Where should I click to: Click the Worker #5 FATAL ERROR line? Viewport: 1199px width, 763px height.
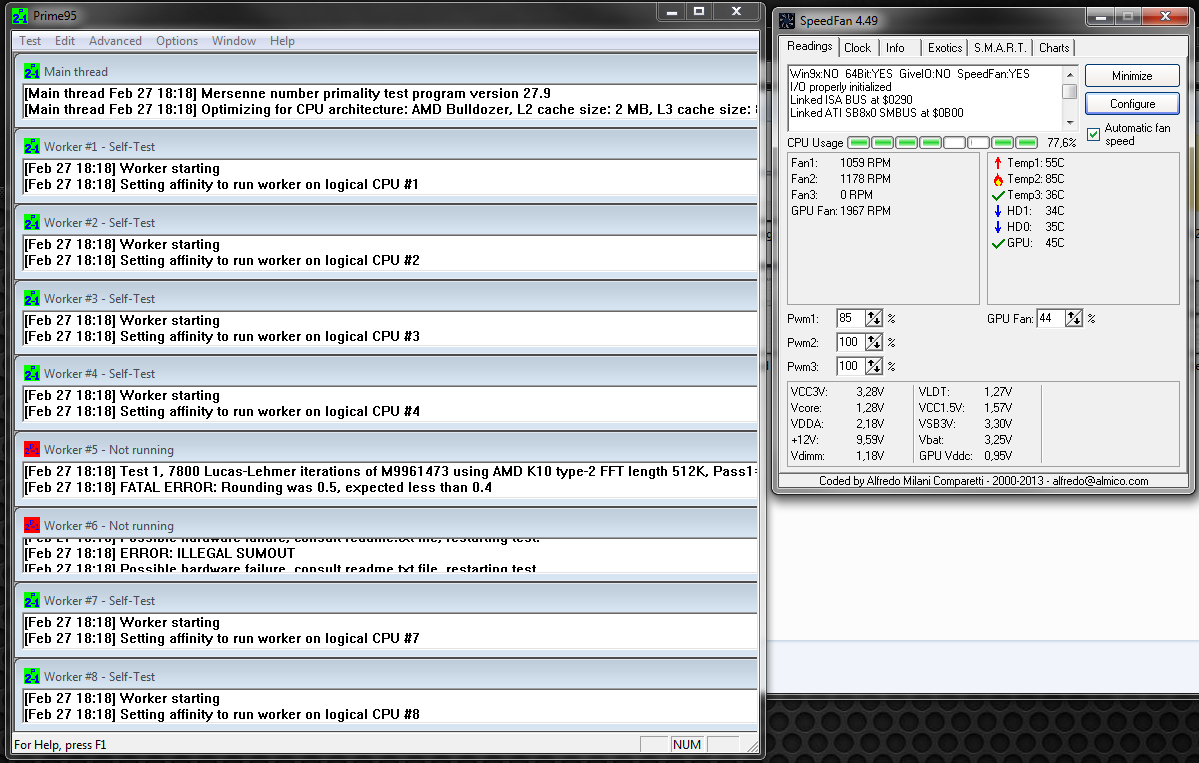click(x=258, y=488)
